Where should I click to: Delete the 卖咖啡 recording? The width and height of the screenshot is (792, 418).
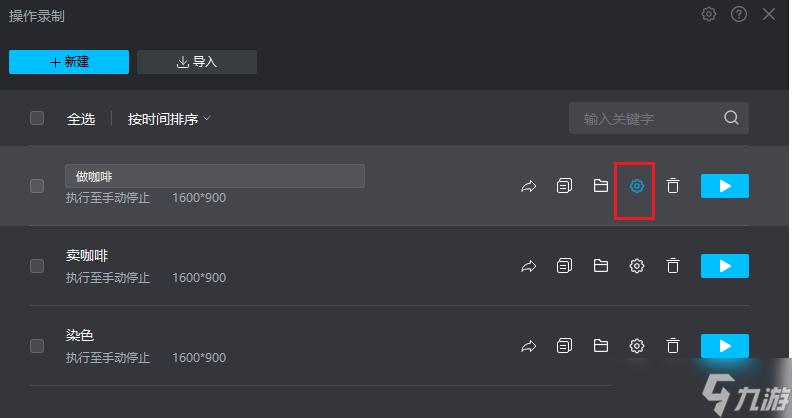click(x=672, y=266)
